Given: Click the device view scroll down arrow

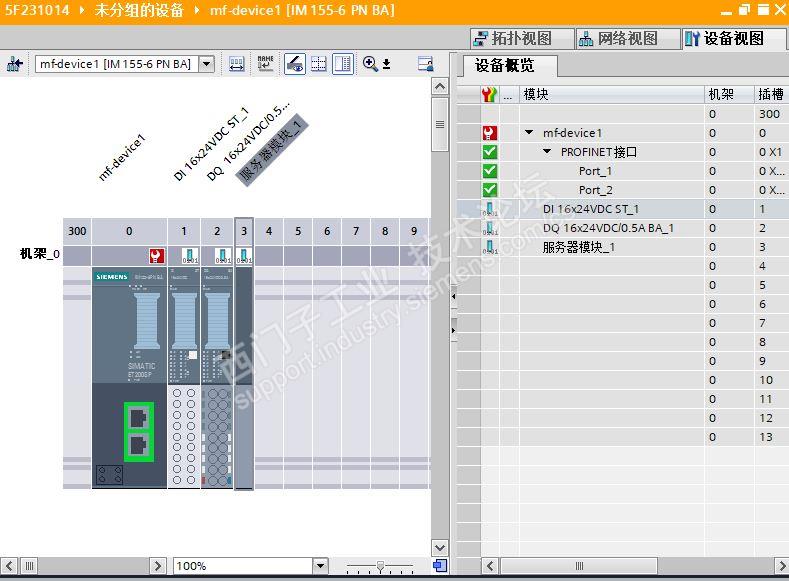Looking at the screenshot, I should [440, 548].
